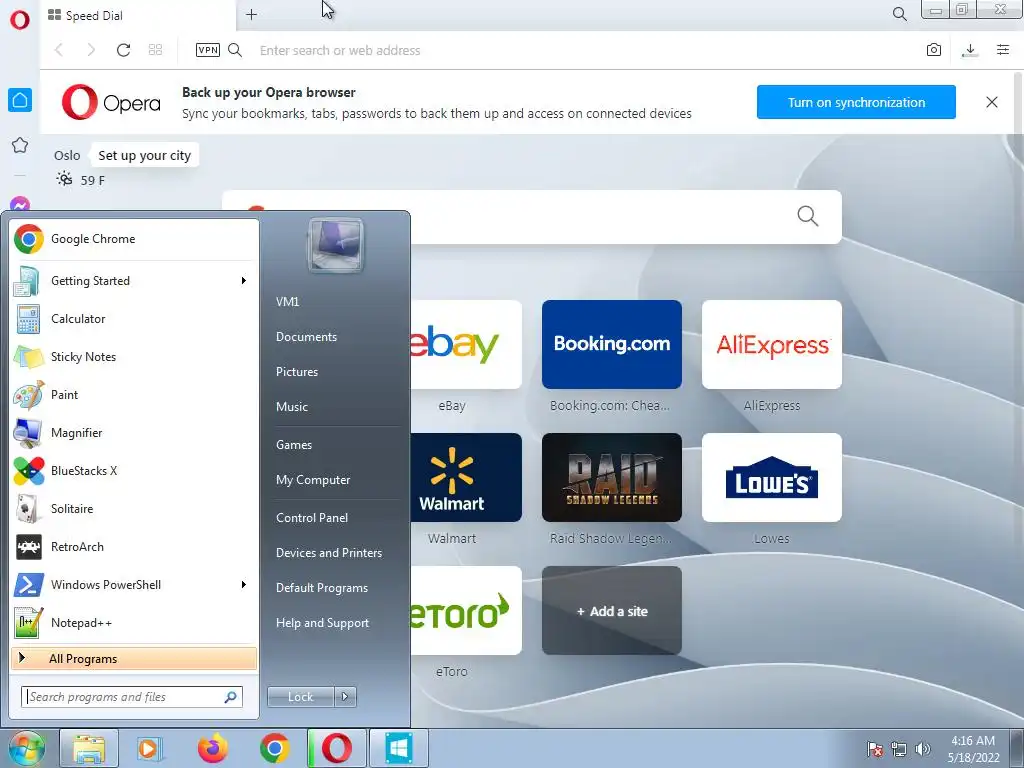Focus the address bar field

tap(581, 50)
